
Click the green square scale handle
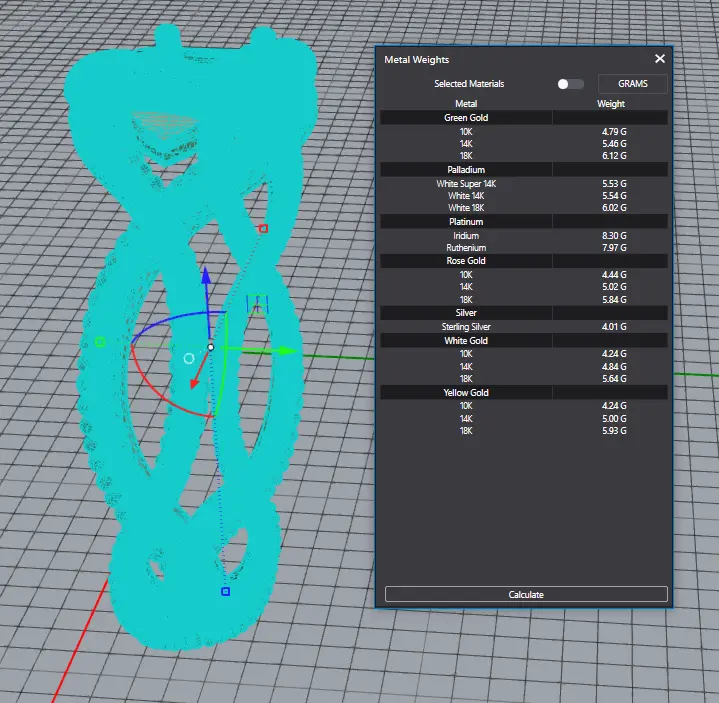click(x=100, y=342)
